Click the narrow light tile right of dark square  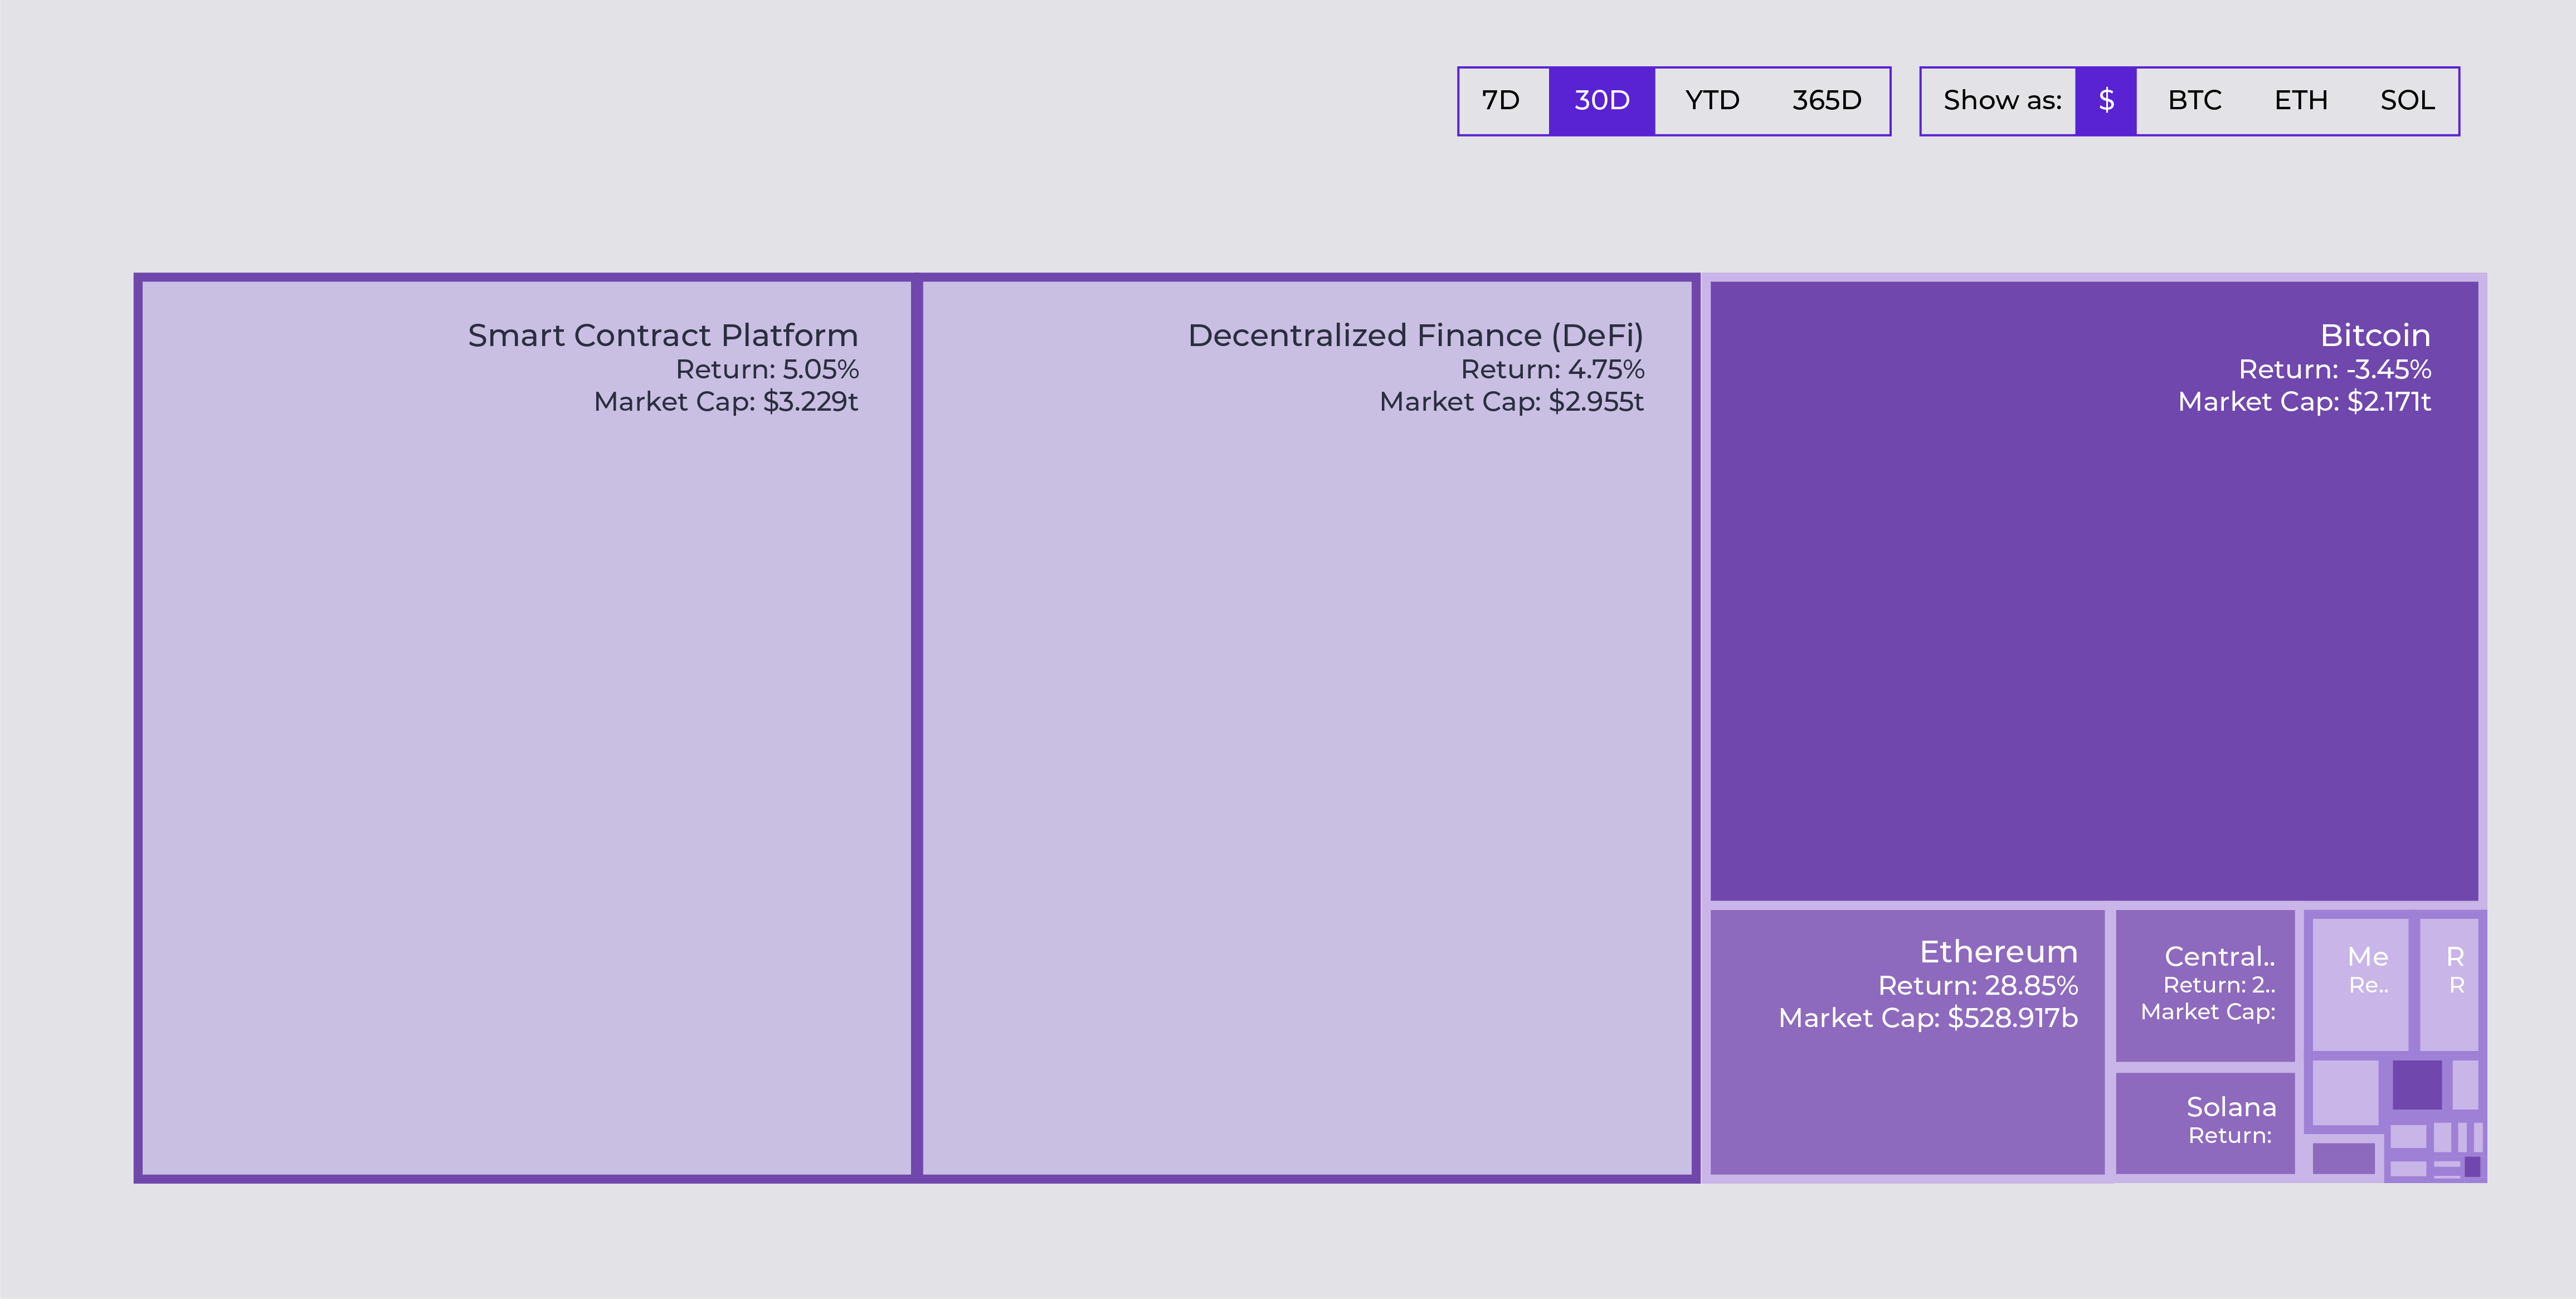pyautogui.click(x=2465, y=1084)
